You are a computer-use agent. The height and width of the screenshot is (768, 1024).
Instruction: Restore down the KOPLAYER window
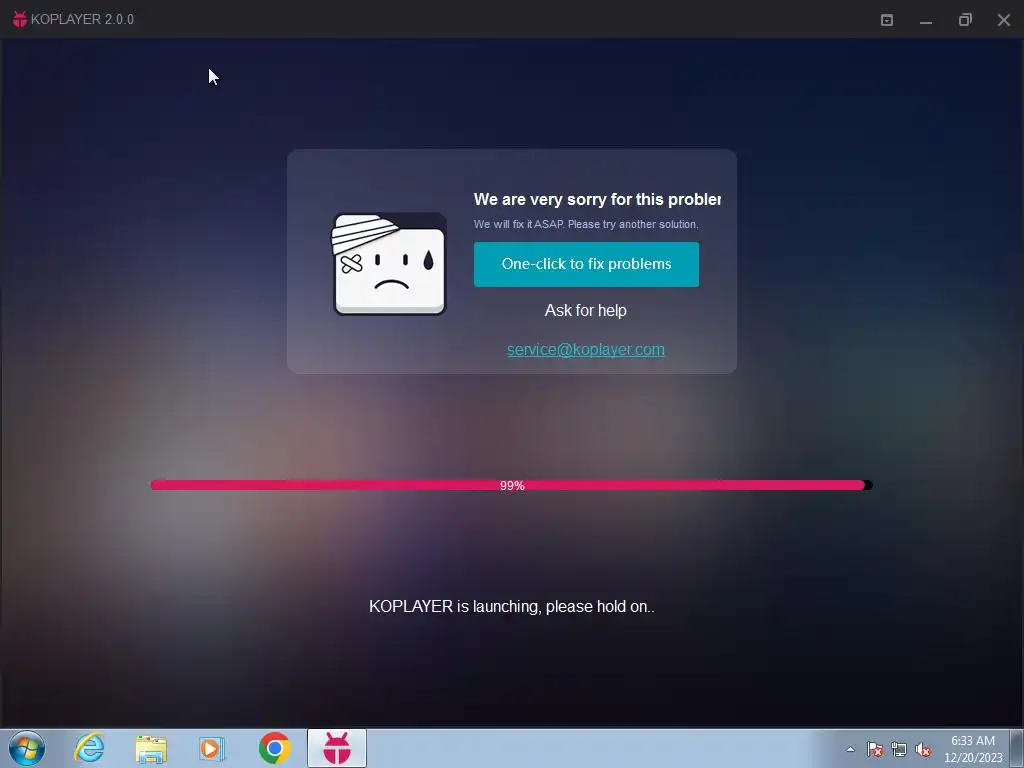point(965,20)
